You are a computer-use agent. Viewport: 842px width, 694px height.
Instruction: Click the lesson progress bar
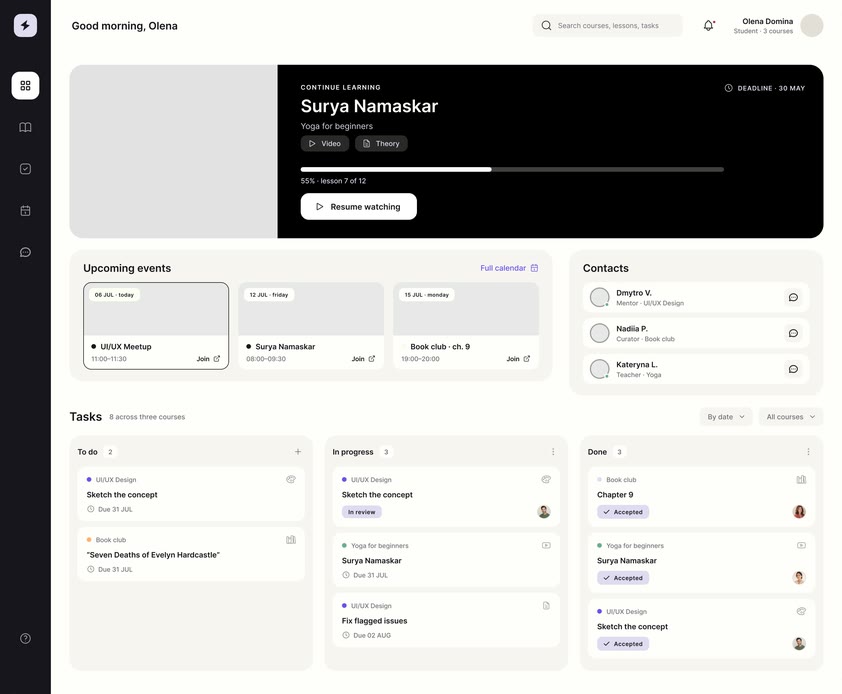point(512,169)
